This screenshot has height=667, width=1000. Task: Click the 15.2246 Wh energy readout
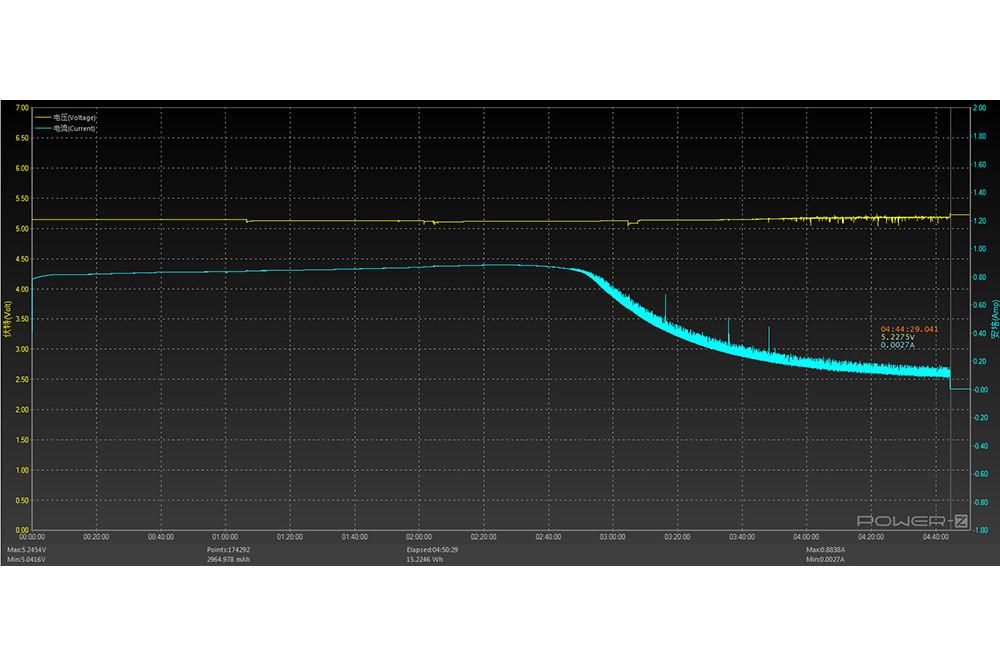(x=426, y=559)
